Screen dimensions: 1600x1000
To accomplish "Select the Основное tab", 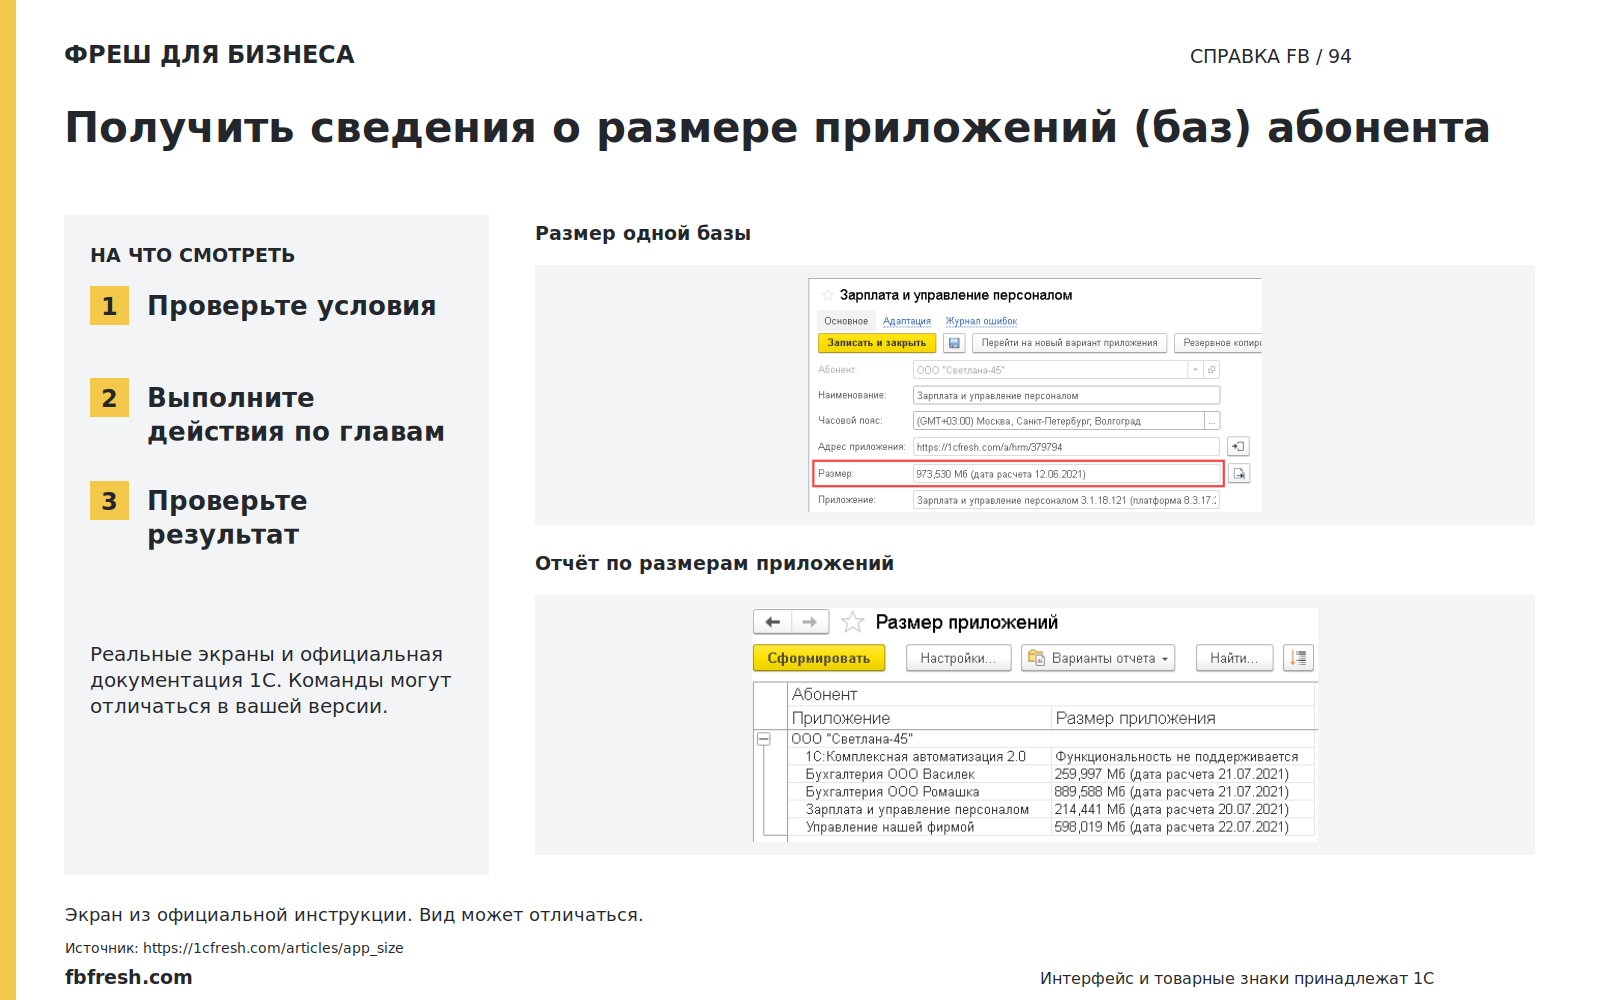I will (846, 321).
